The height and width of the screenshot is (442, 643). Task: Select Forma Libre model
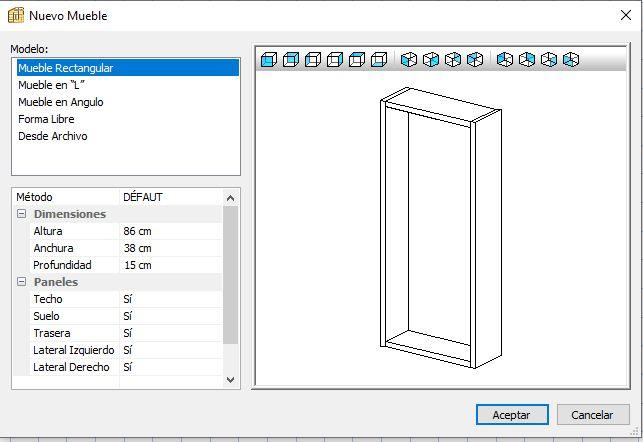128,119
